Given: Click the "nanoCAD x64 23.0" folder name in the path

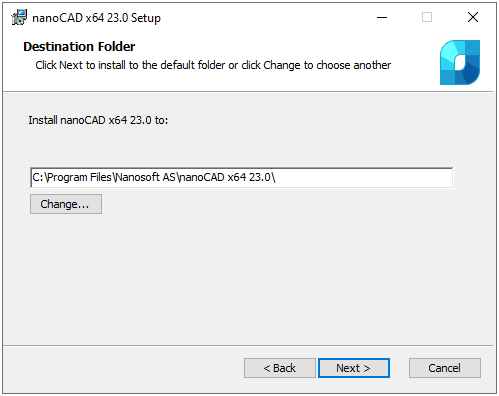Looking at the screenshot, I should pos(226,177).
